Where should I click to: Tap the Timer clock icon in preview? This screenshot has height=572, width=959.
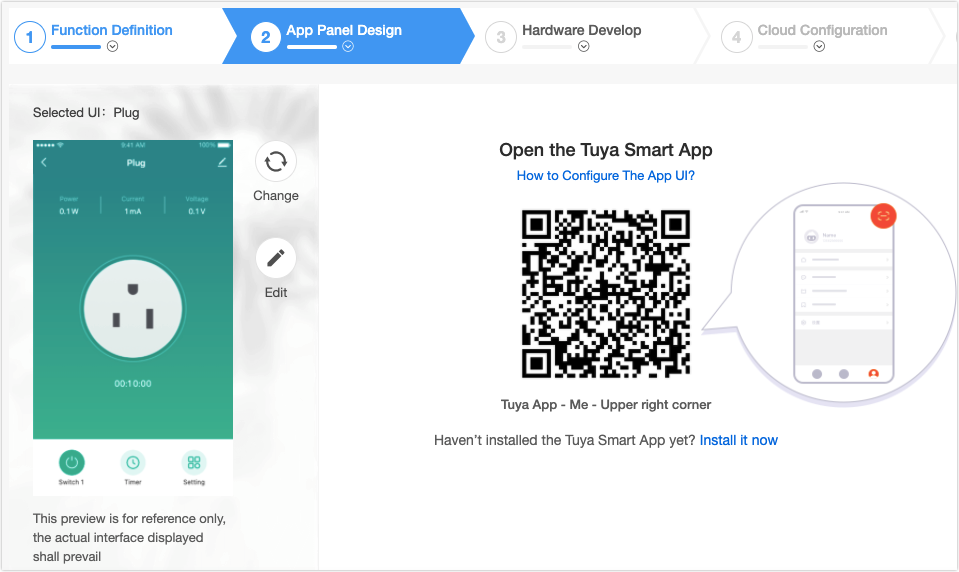pos(133,462)
